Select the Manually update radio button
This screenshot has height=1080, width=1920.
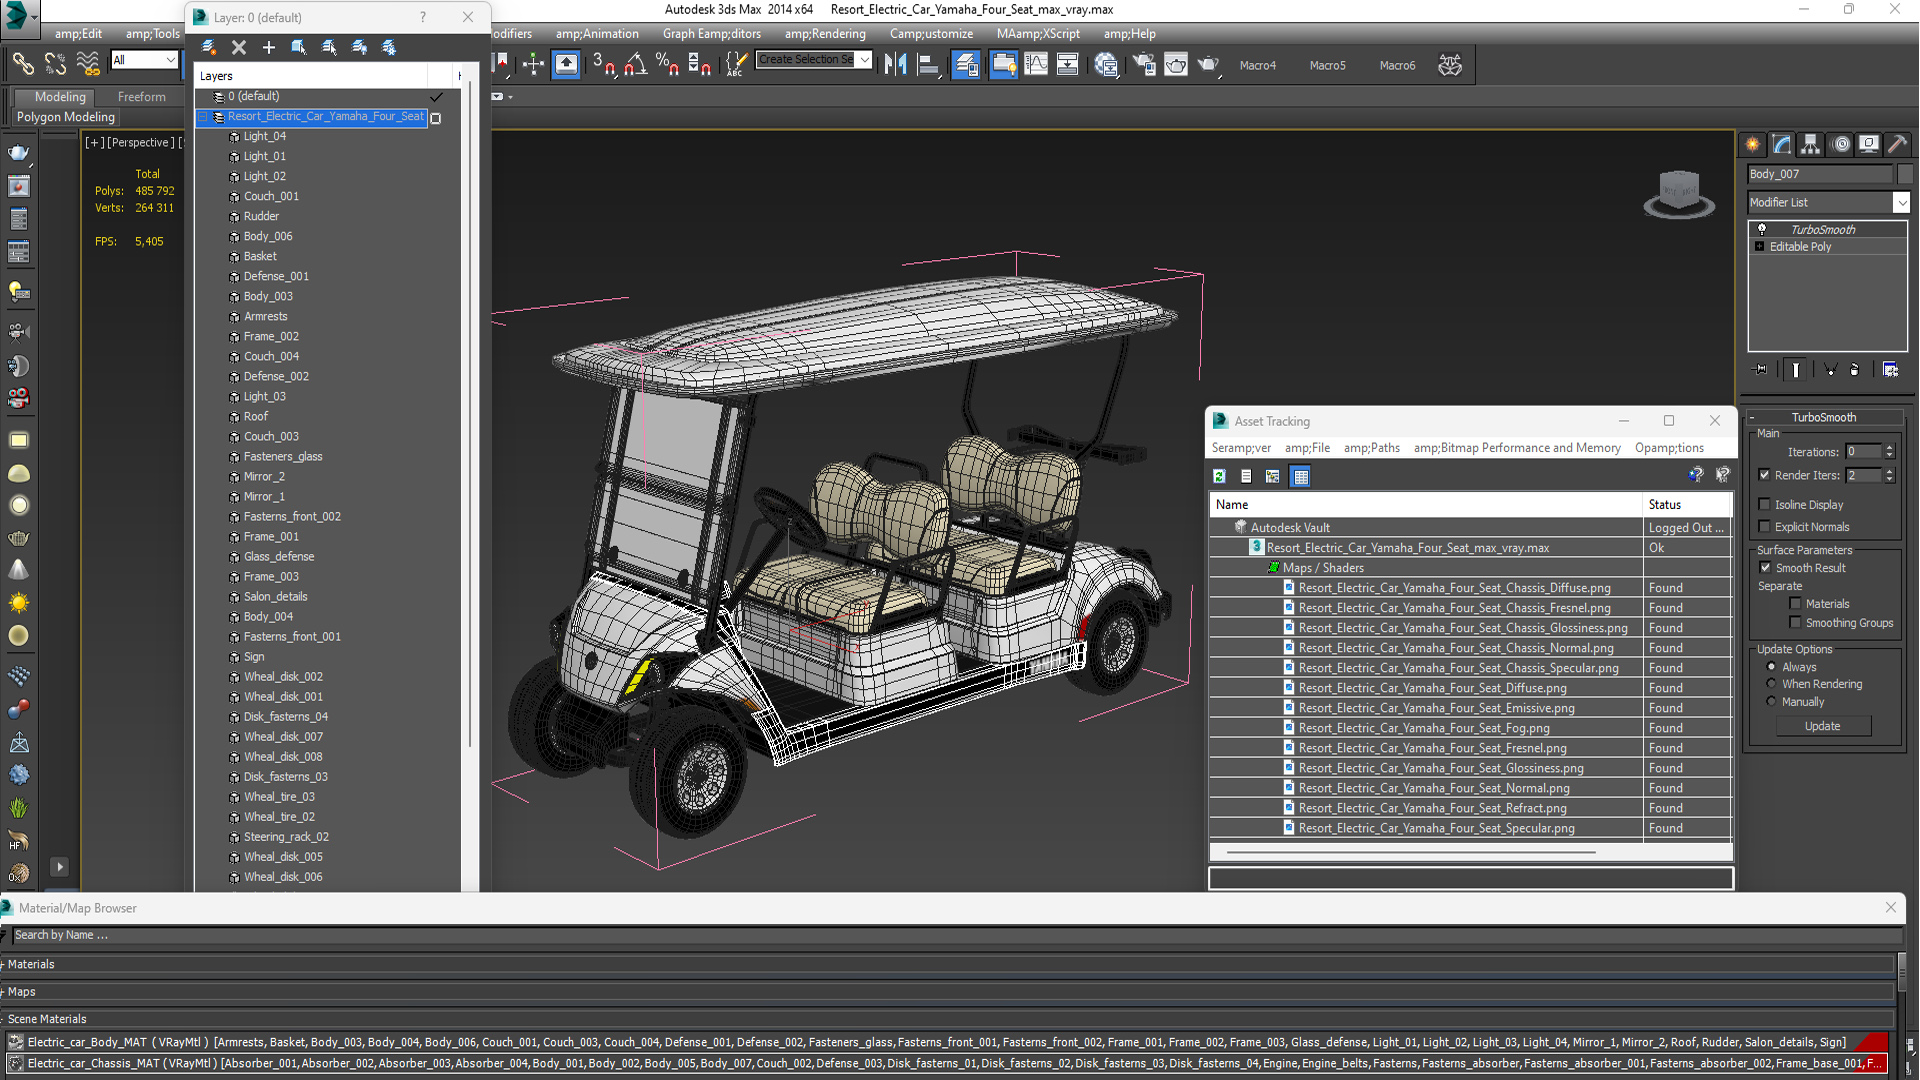1772,702
